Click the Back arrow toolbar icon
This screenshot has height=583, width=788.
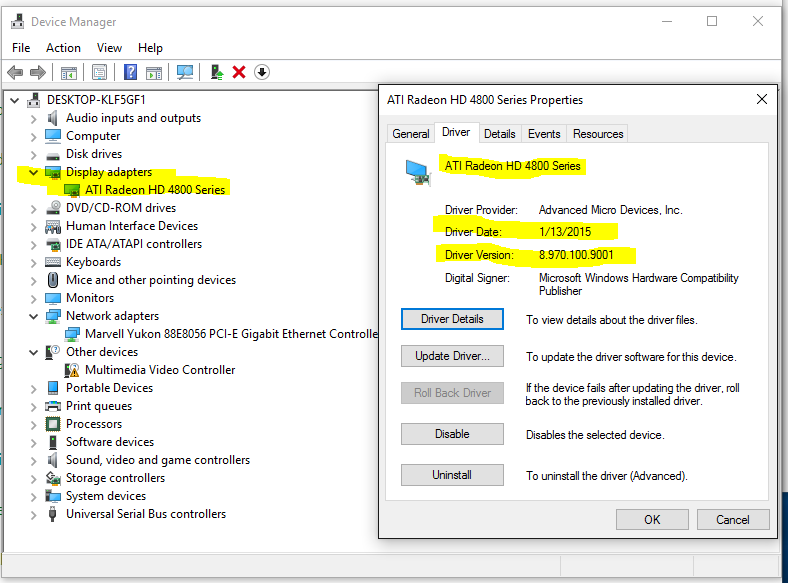[x=16, y=72]
